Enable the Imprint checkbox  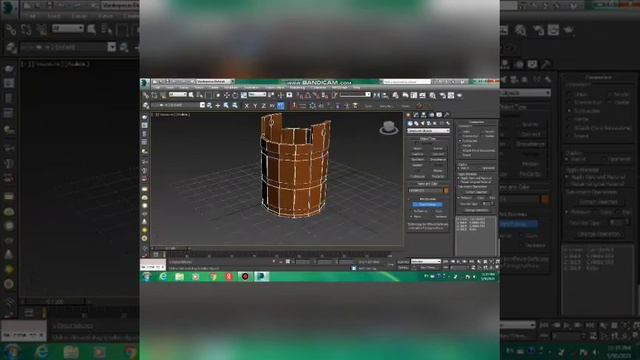point(482,131)
